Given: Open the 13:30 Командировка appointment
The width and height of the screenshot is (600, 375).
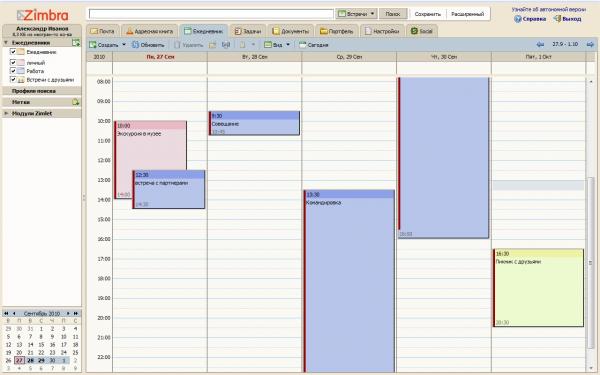Looking at the screenshot, I should coord(349,281).
